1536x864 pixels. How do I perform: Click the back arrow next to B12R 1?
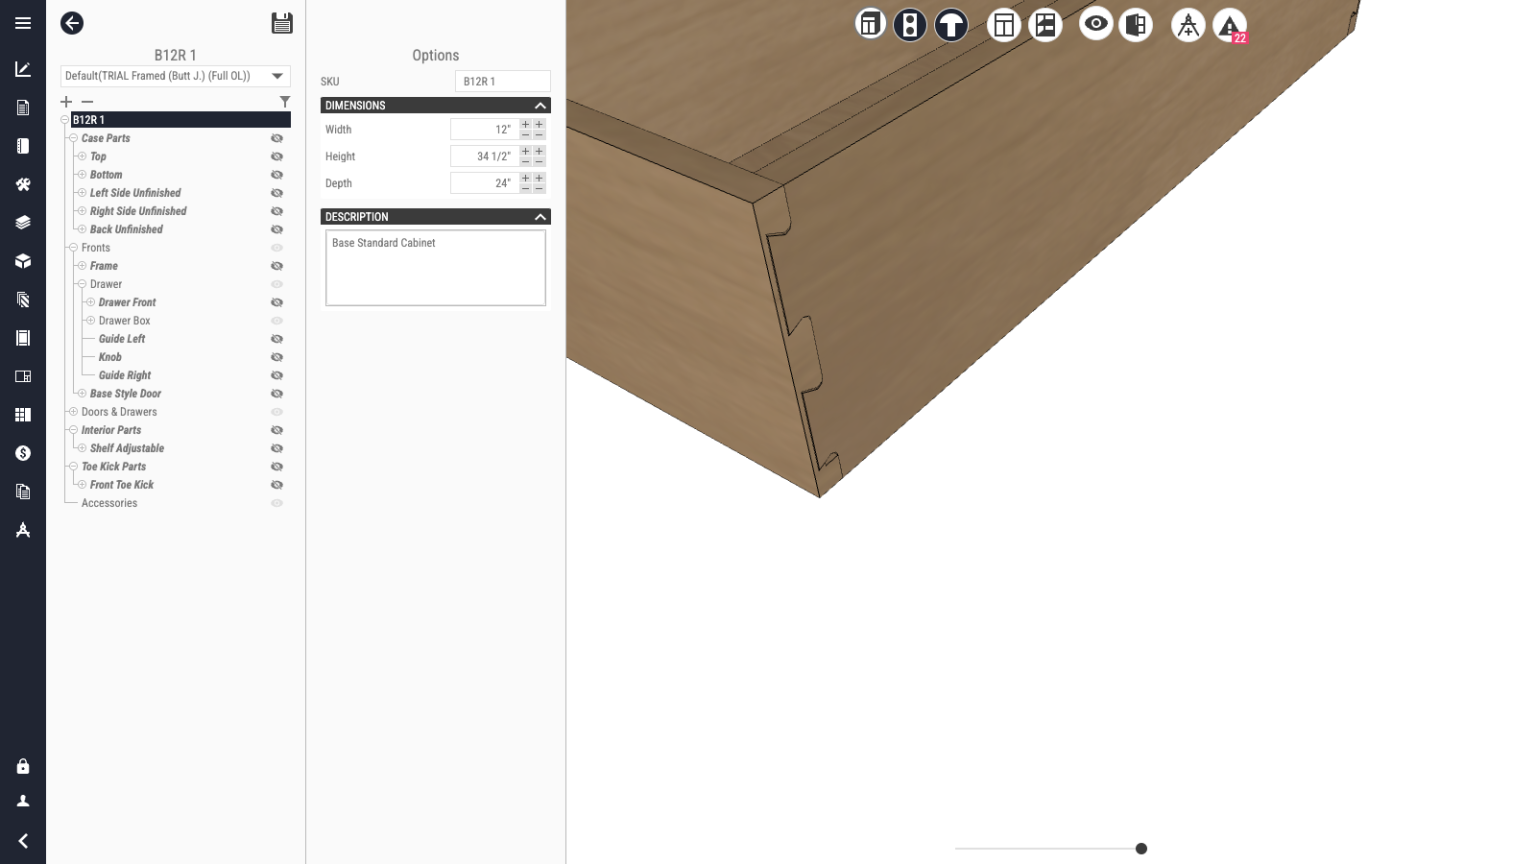click(x=71, y=23)
